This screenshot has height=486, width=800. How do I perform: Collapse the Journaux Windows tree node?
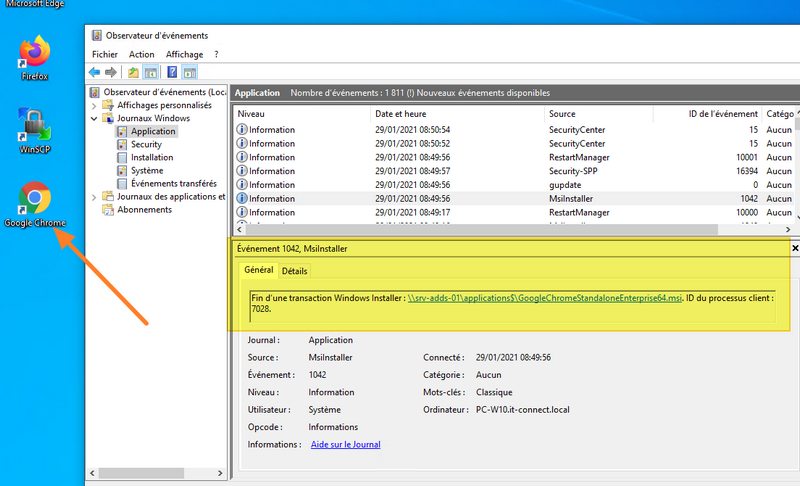pyautogui.click(x=94, y=118)
